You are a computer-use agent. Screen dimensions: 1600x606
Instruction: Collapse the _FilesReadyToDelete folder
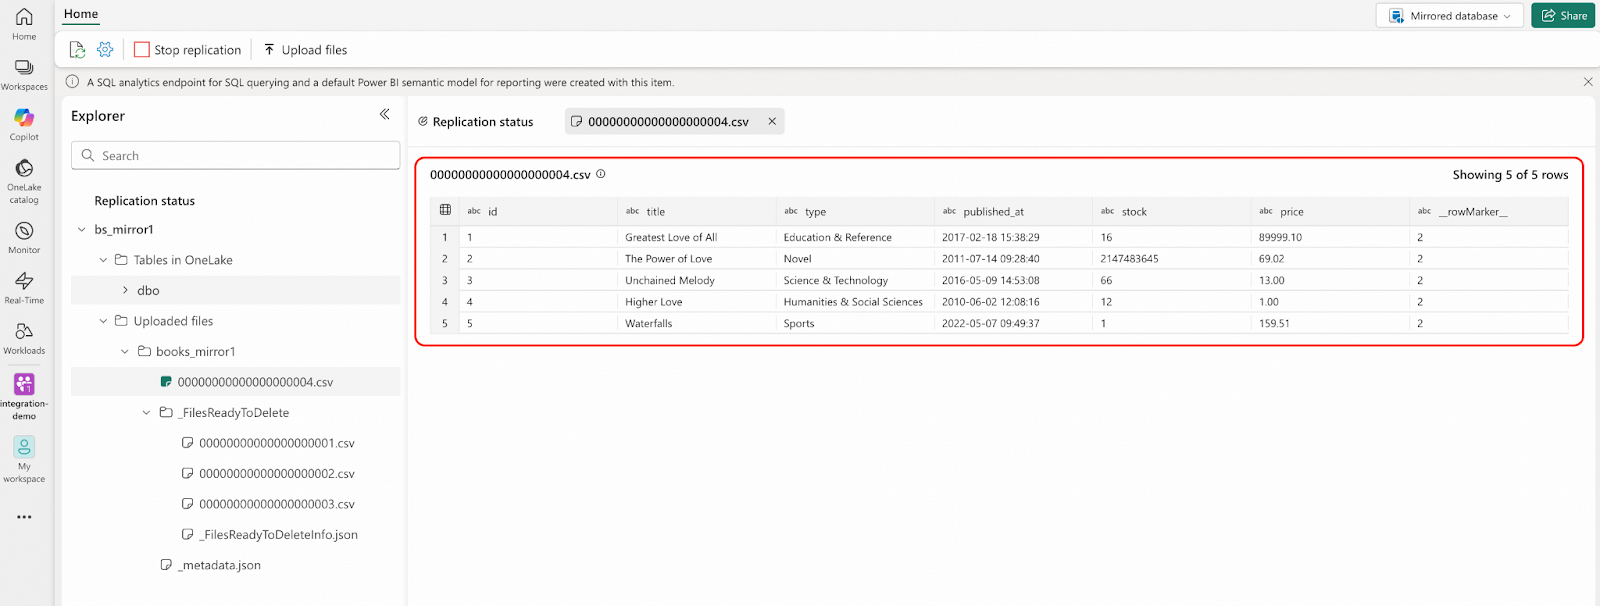pyautogui.click(x=146, y=413)
